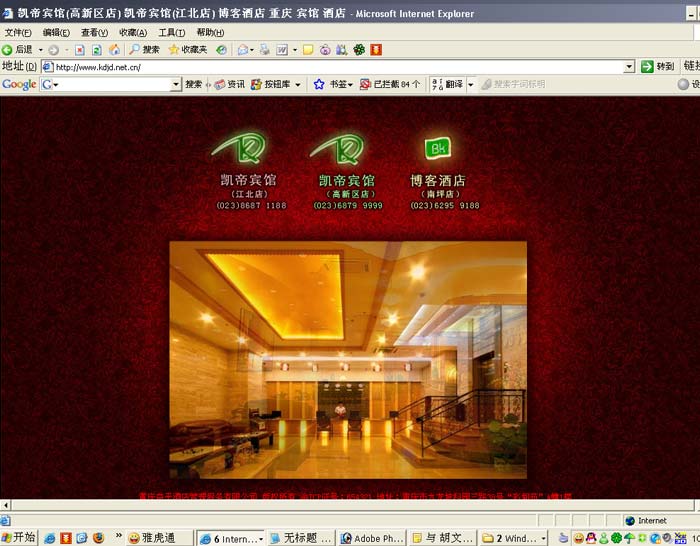
Task: Click the 凯帝宾馆 高新区店 green logo
Action: 343,150
